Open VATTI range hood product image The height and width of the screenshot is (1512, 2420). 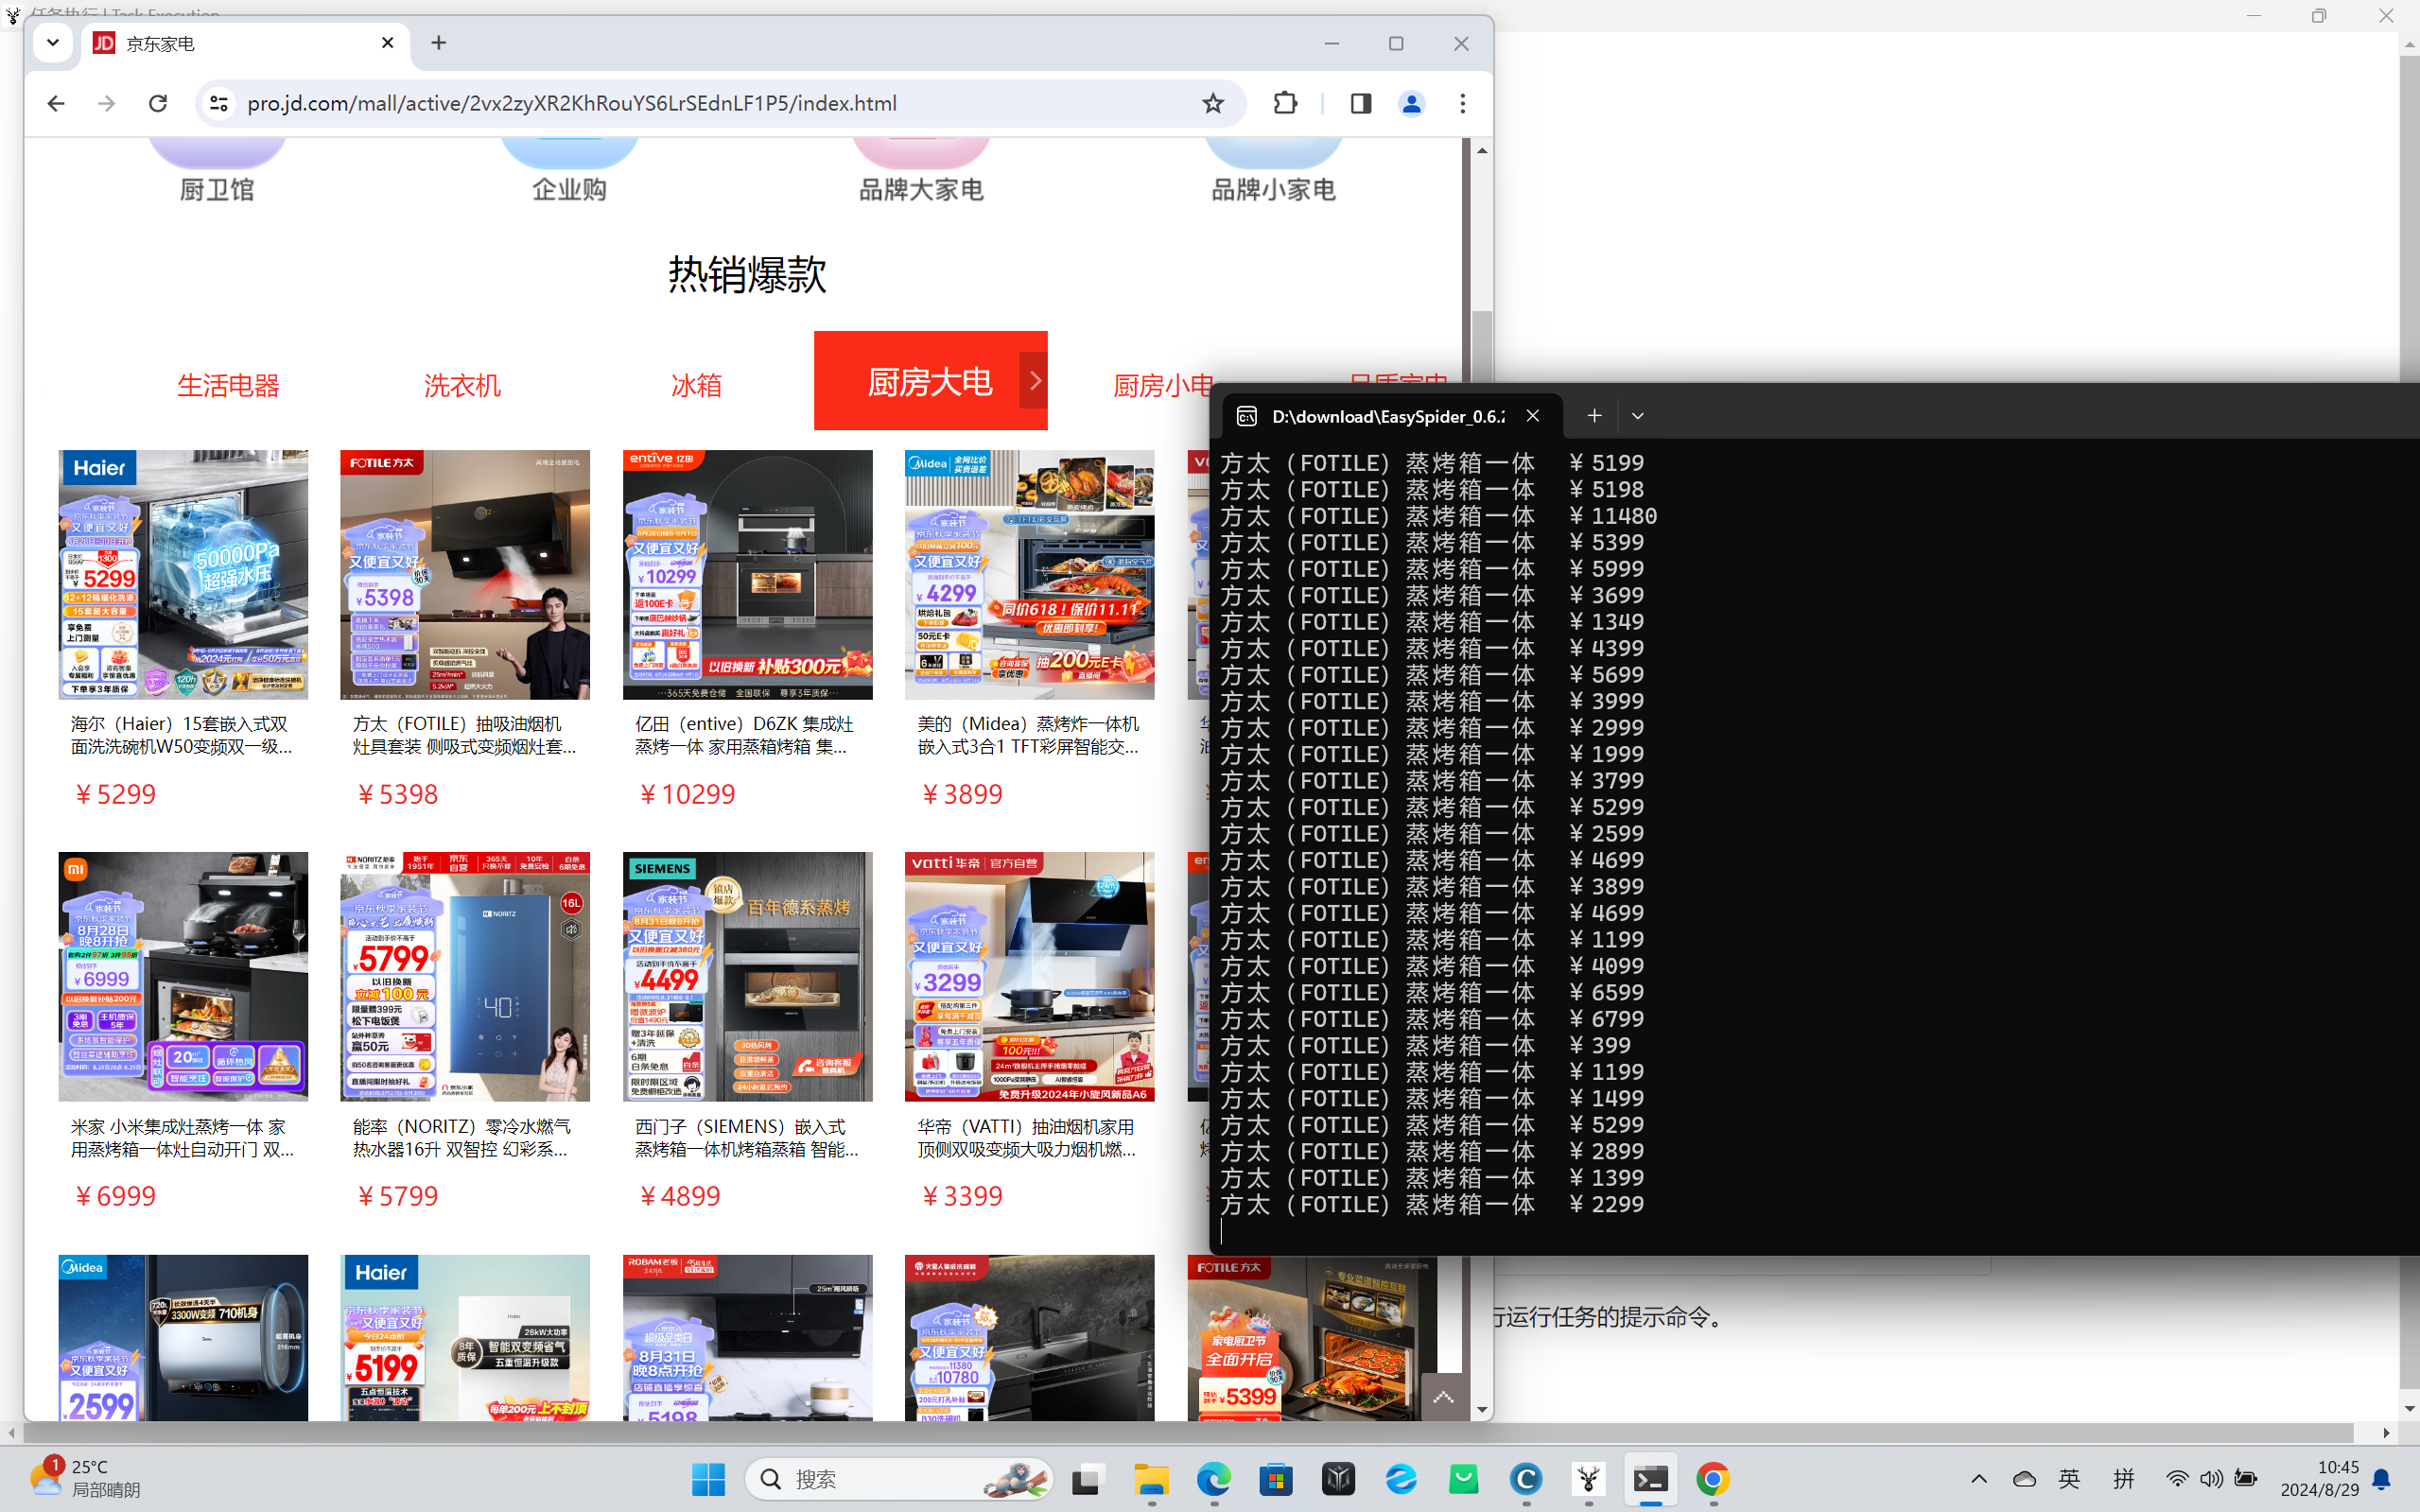click(1029, 977)
